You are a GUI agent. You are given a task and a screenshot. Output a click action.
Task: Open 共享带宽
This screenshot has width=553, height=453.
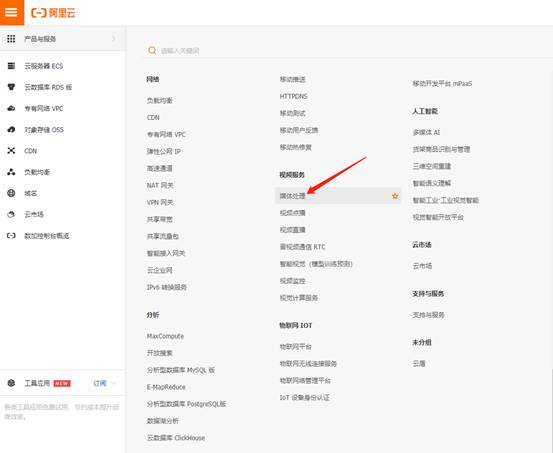[x=159, y=219]
